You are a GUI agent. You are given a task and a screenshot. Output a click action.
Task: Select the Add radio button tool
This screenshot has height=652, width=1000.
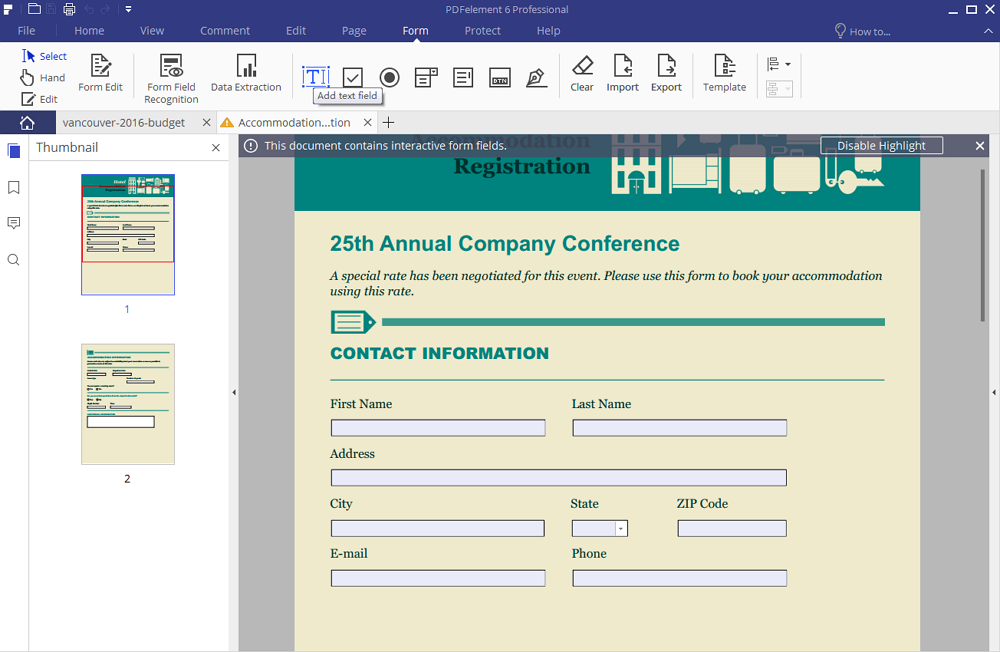(390, 77)
